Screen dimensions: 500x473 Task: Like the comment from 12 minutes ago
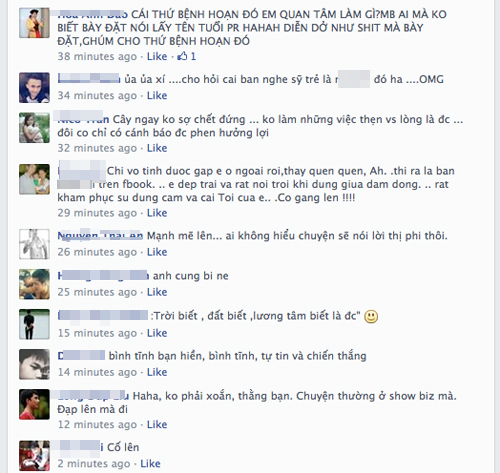point(157,424)
